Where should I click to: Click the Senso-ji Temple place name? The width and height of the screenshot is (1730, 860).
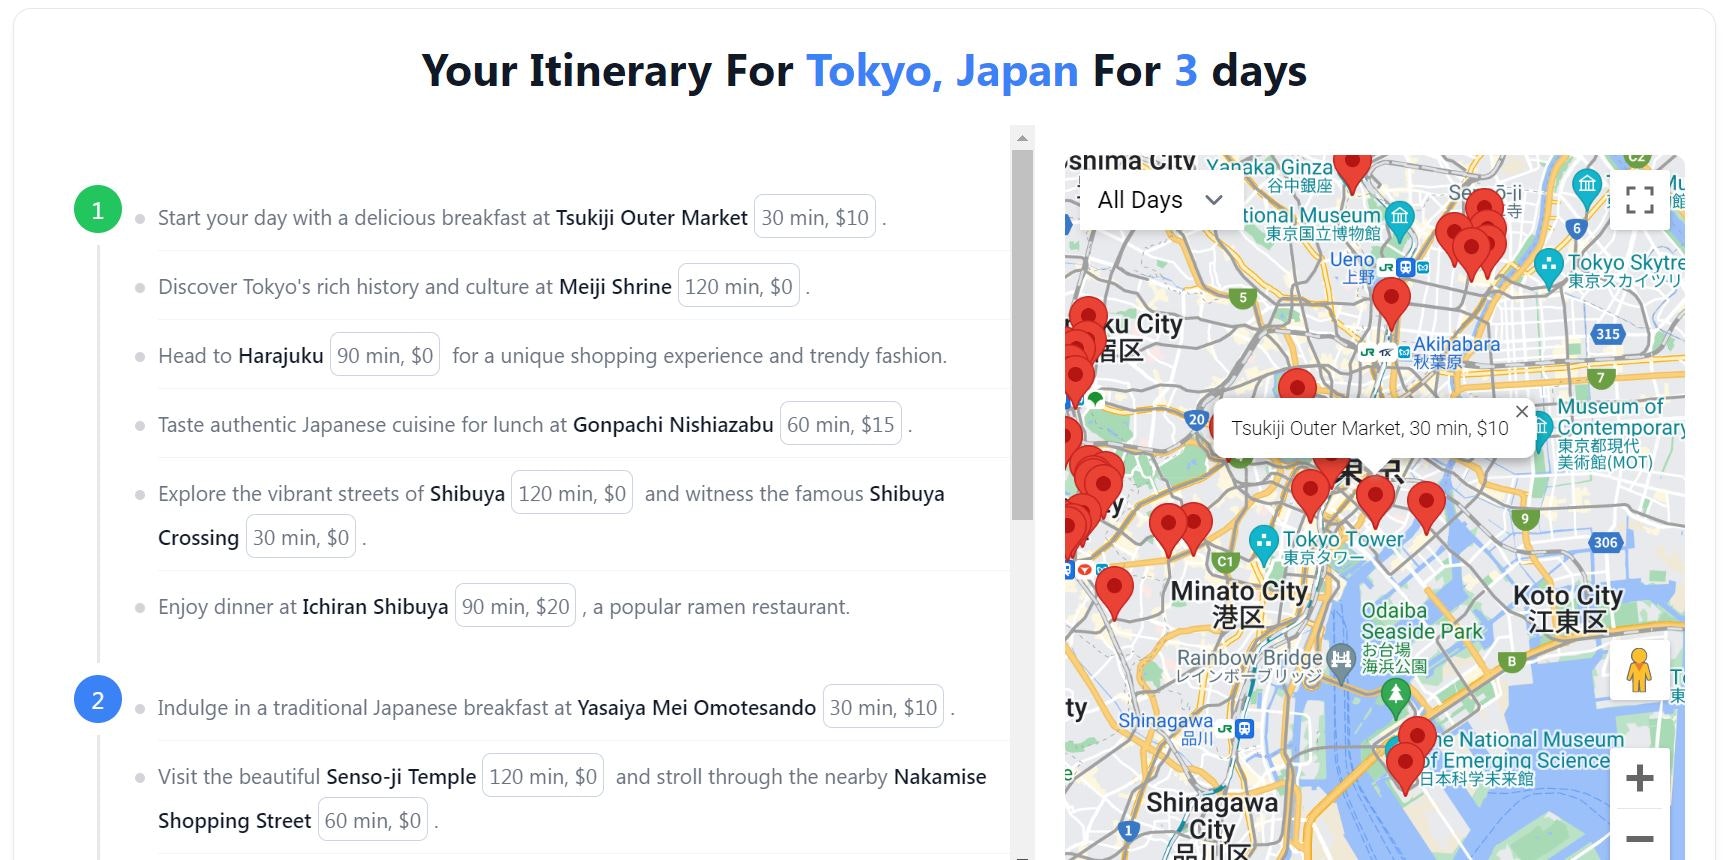point(401,777)
